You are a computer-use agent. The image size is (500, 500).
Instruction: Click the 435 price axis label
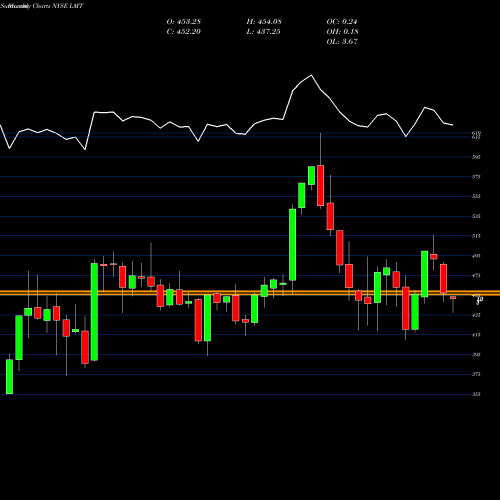[x=476, y=315]
